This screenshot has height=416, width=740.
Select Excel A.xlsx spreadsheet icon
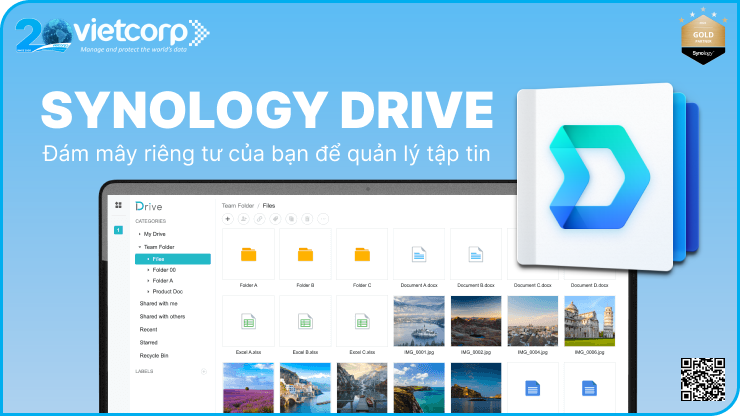(248, 322)
